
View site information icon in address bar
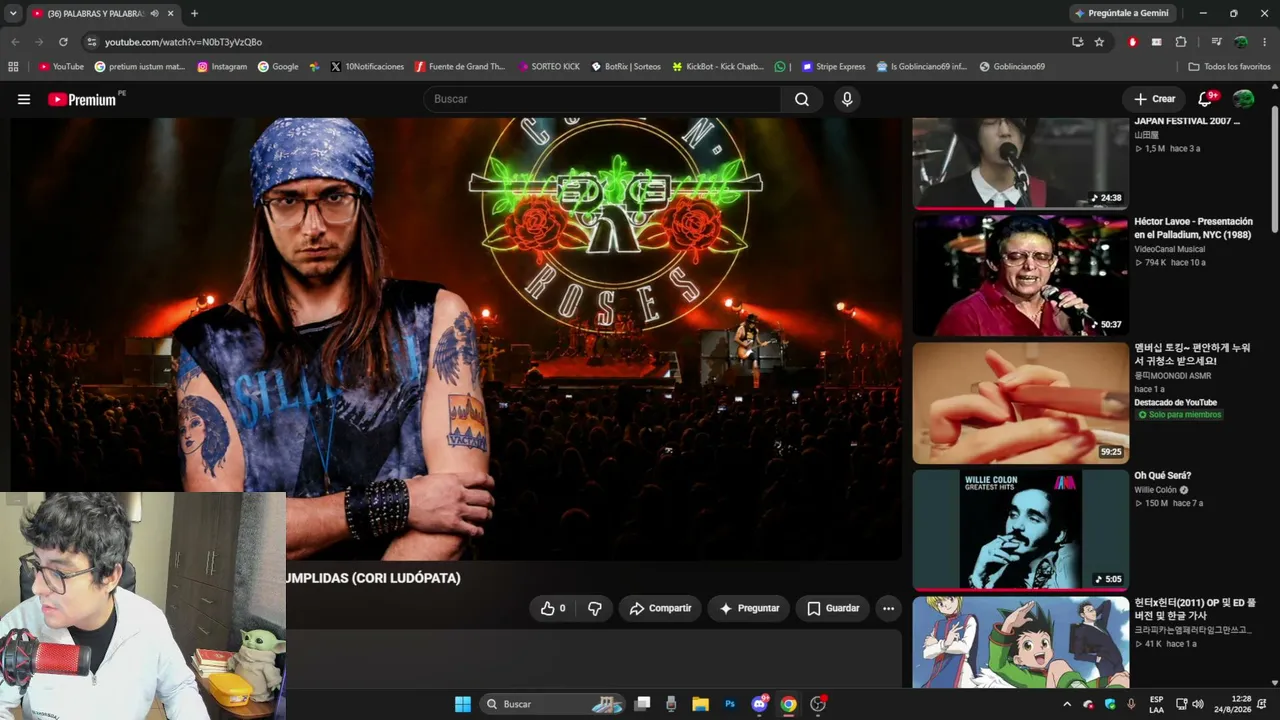(91, 42)
